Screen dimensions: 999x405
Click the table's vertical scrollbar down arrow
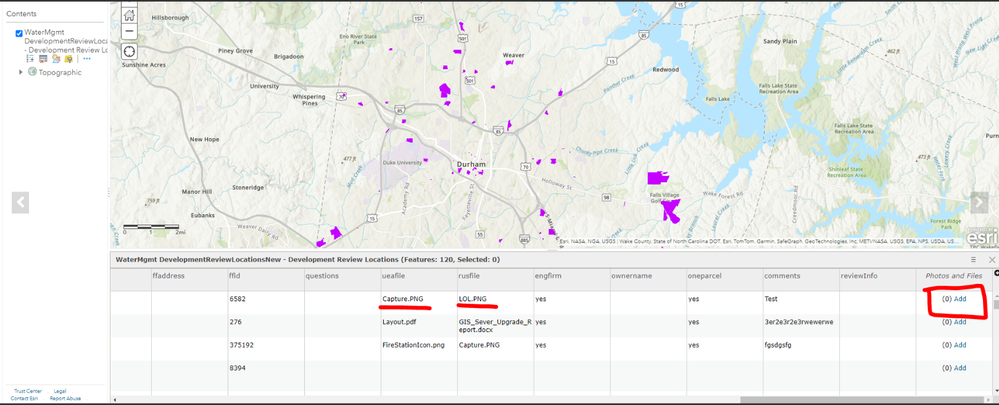pyautogui.click(x=996, y=390)
